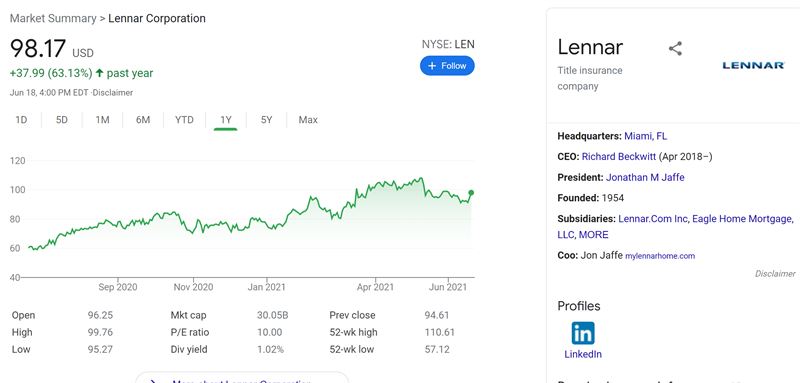The width and height of the screenshot is (800, 383).
Task: Select the 1D time range tab
Action: (21, 120)
